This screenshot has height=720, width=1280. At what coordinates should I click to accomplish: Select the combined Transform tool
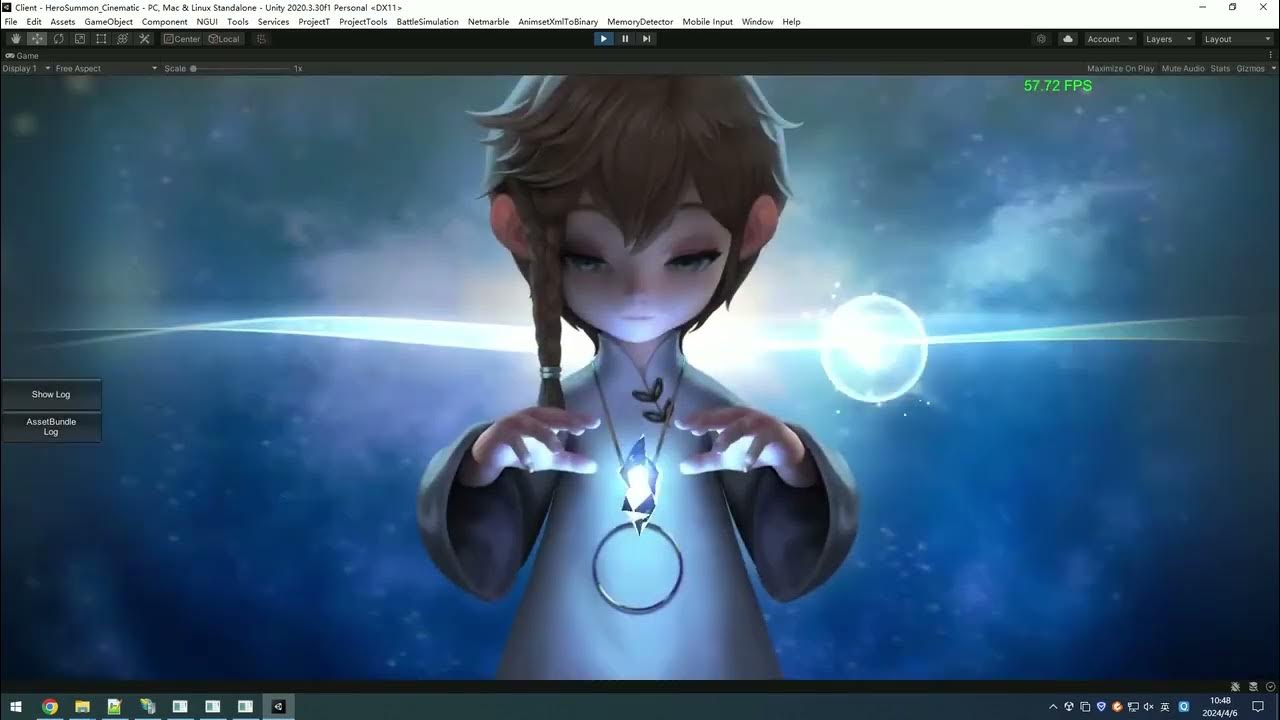click(x=122, y=39)
